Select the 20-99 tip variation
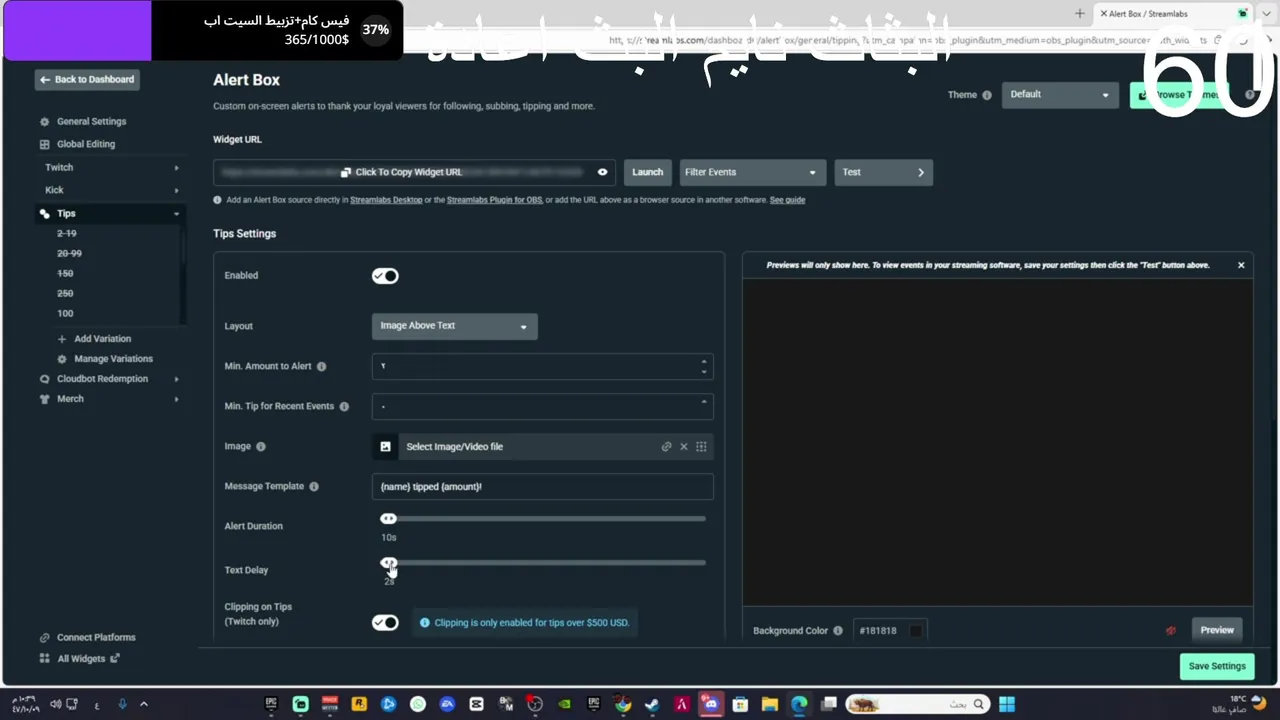This screenshot has height=720, width=1280. 69,254
